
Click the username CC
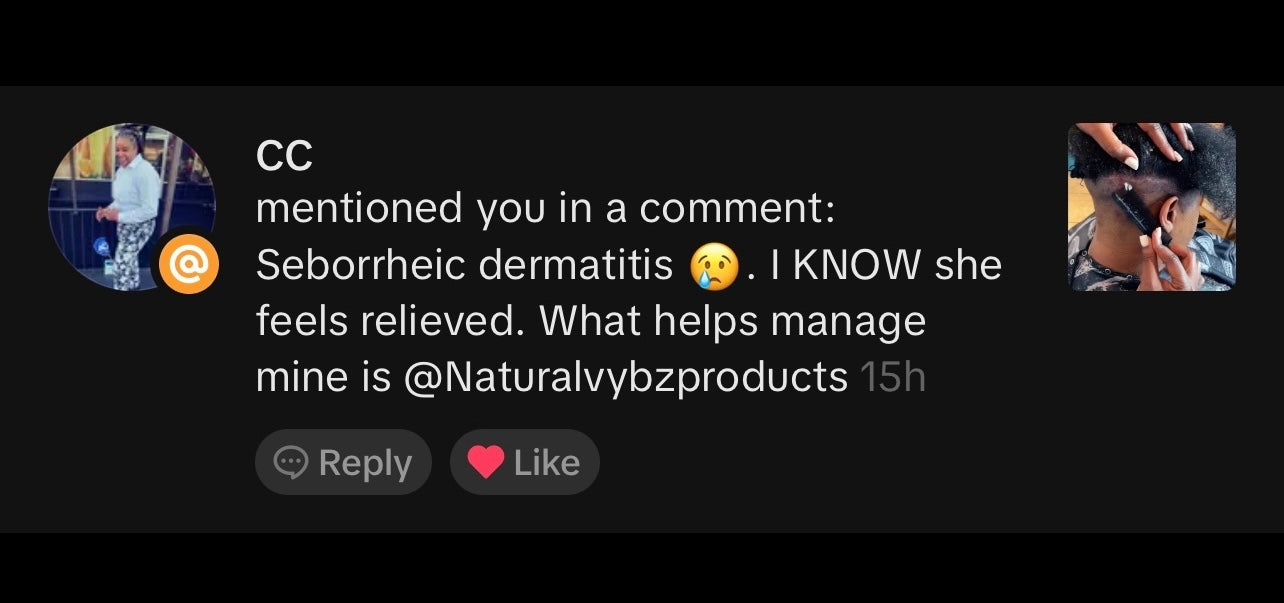click(x=284, y=155)
